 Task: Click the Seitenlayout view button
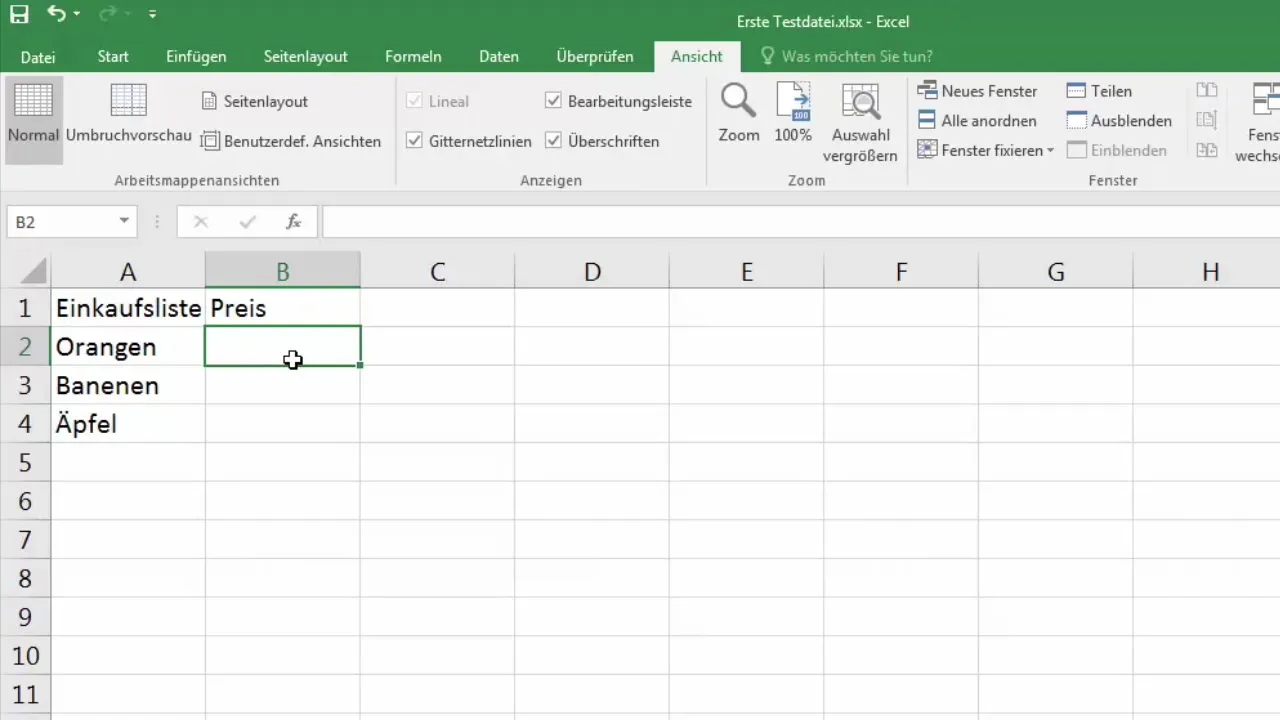point(255,101)
